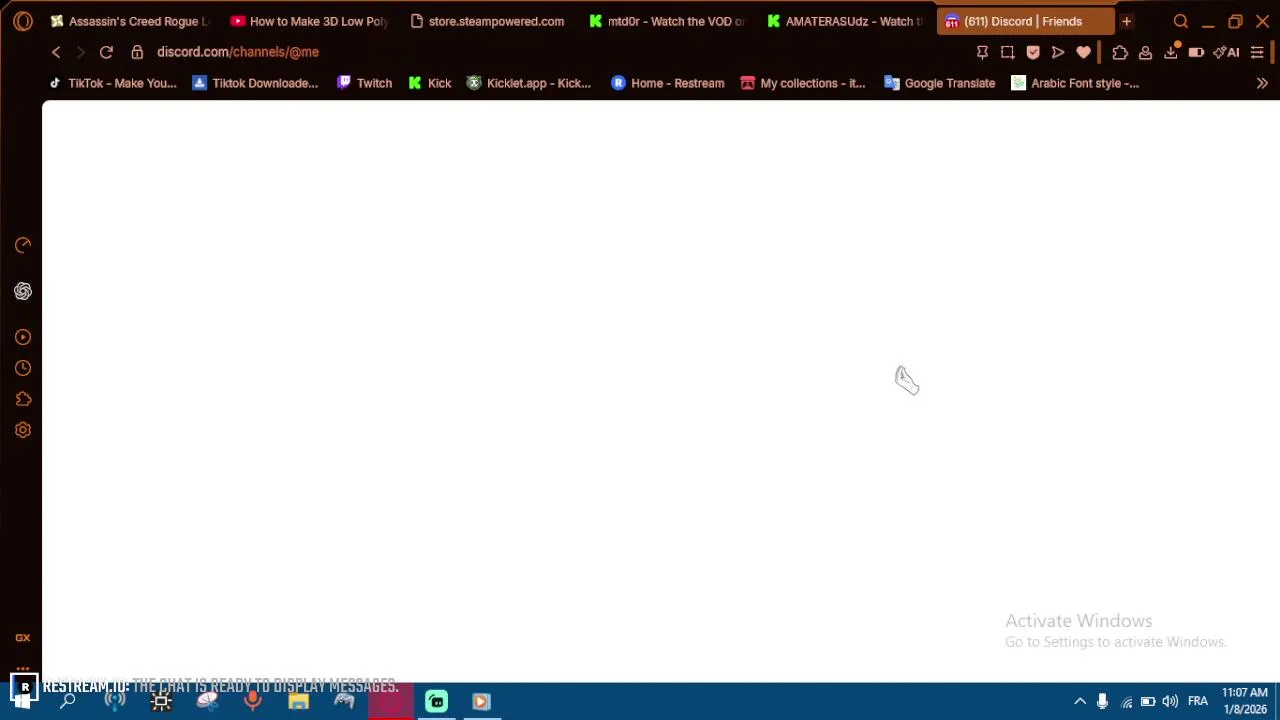This screenshot has height=720, width=1280.
Task: Open Home - Restream bookmark
Action: (667, 83)
